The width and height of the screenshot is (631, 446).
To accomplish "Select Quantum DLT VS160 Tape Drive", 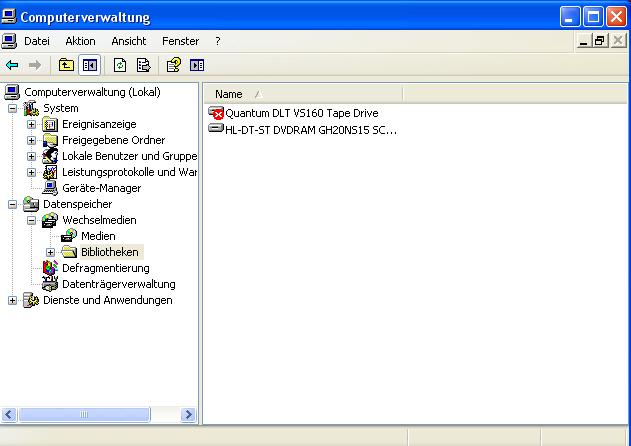I will [x=301, y=113].
